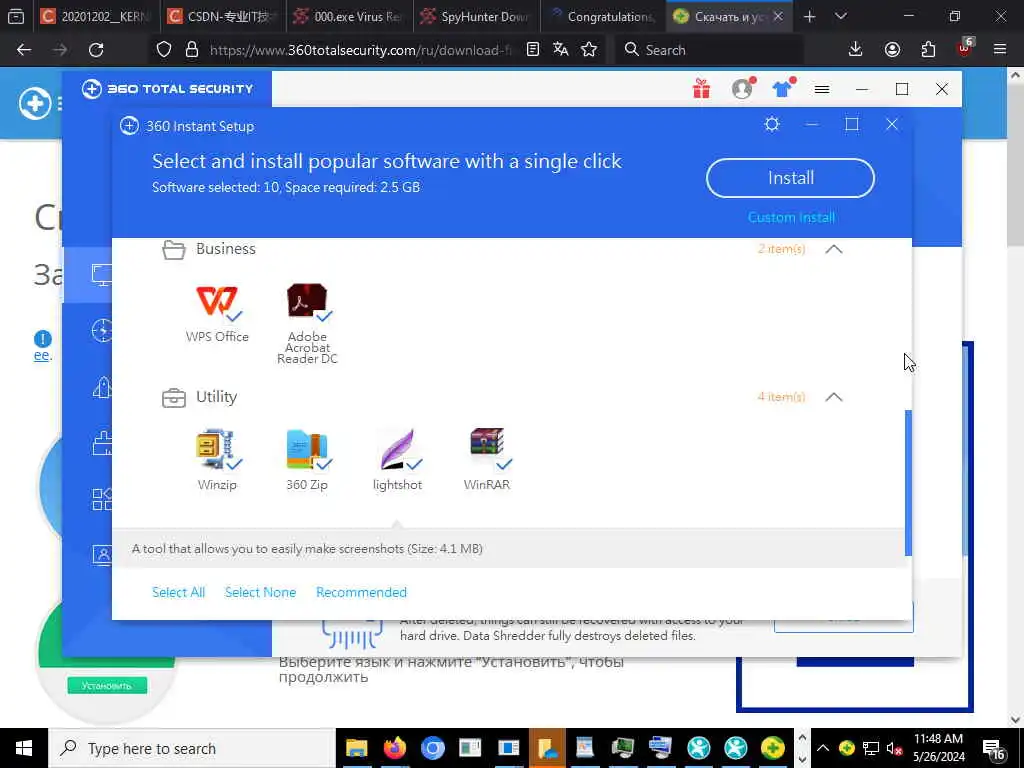Click the translate page icon
The width and height of the screenshot is (1024, 768).
click(560, 50)
